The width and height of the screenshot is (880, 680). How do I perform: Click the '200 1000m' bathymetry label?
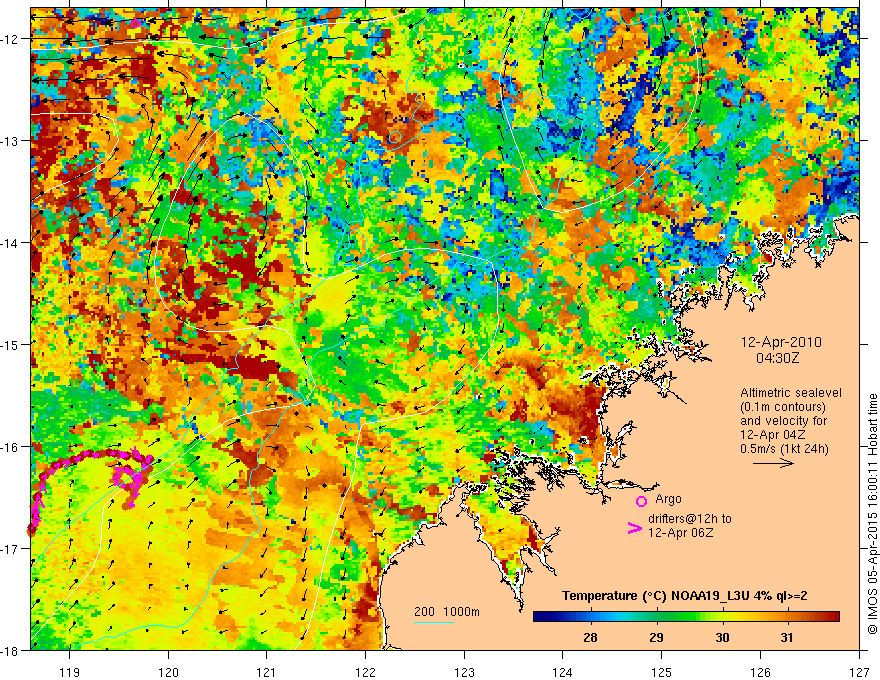click(x=447, y=612)
